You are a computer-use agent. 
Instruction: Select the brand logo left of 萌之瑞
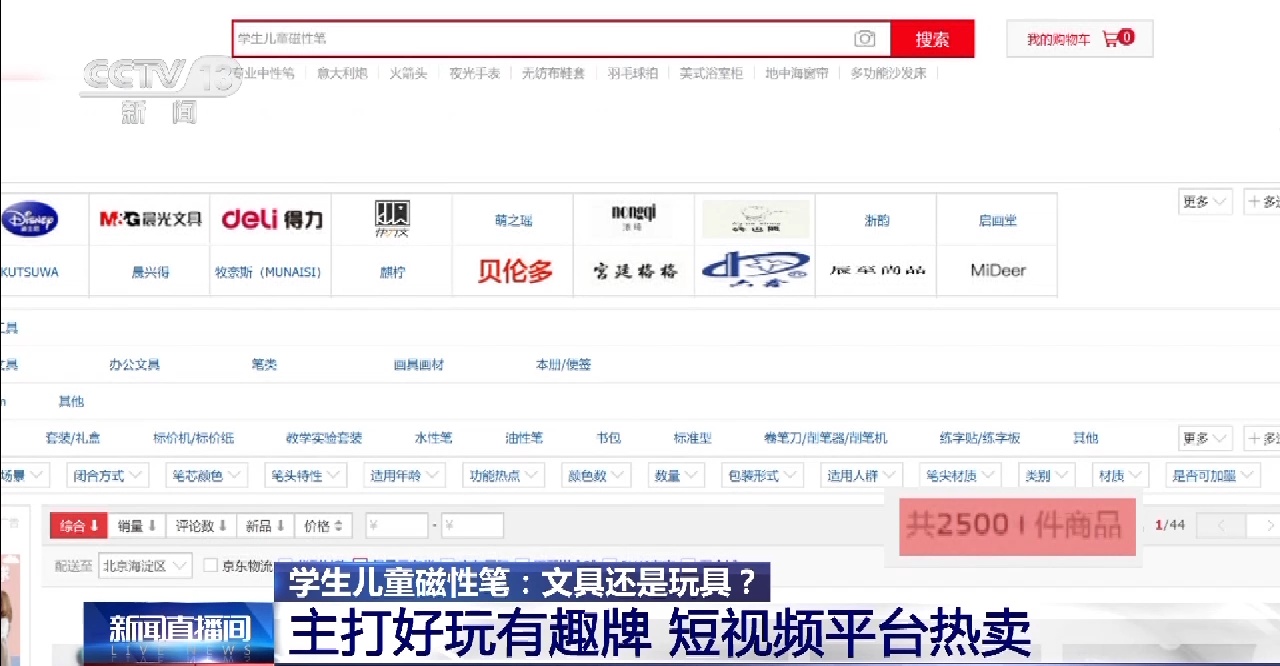[x=392, y=219]
